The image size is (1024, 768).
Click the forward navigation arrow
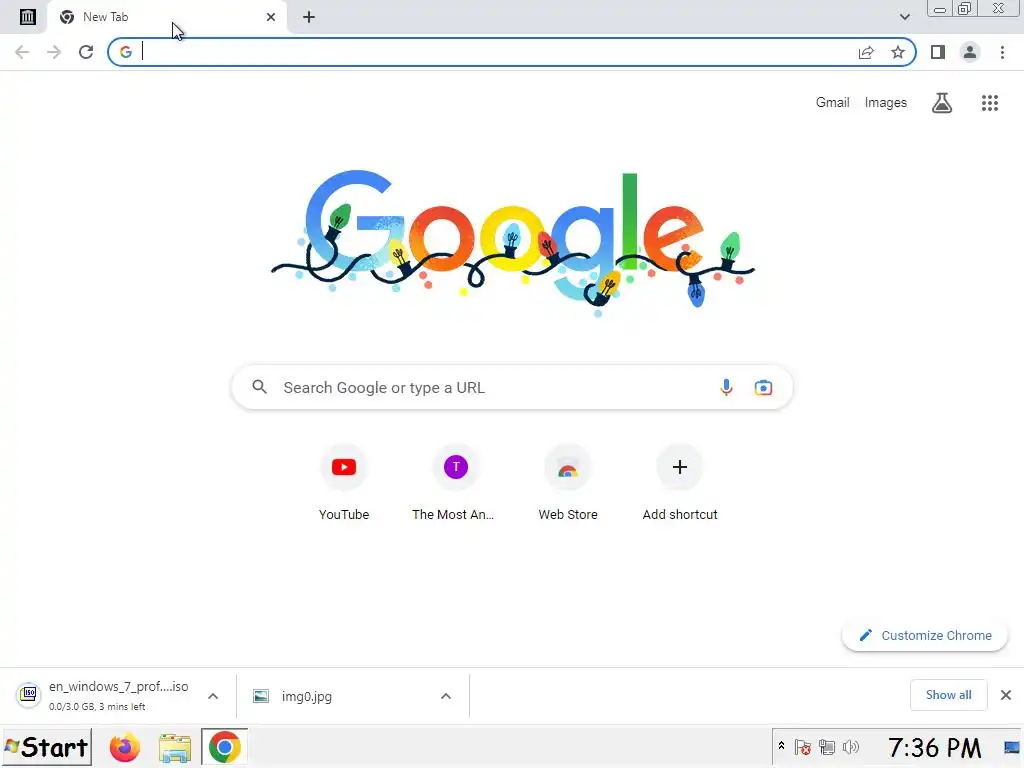tap(54, 52)
